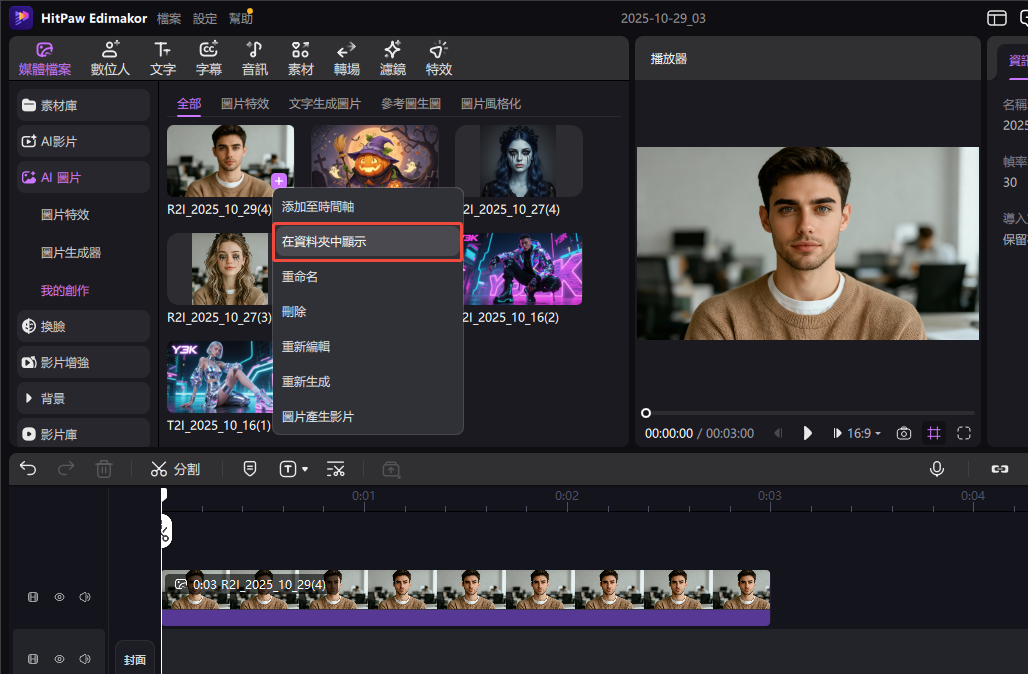Toggle the grid overlay in the player

[x=933, y=433]
